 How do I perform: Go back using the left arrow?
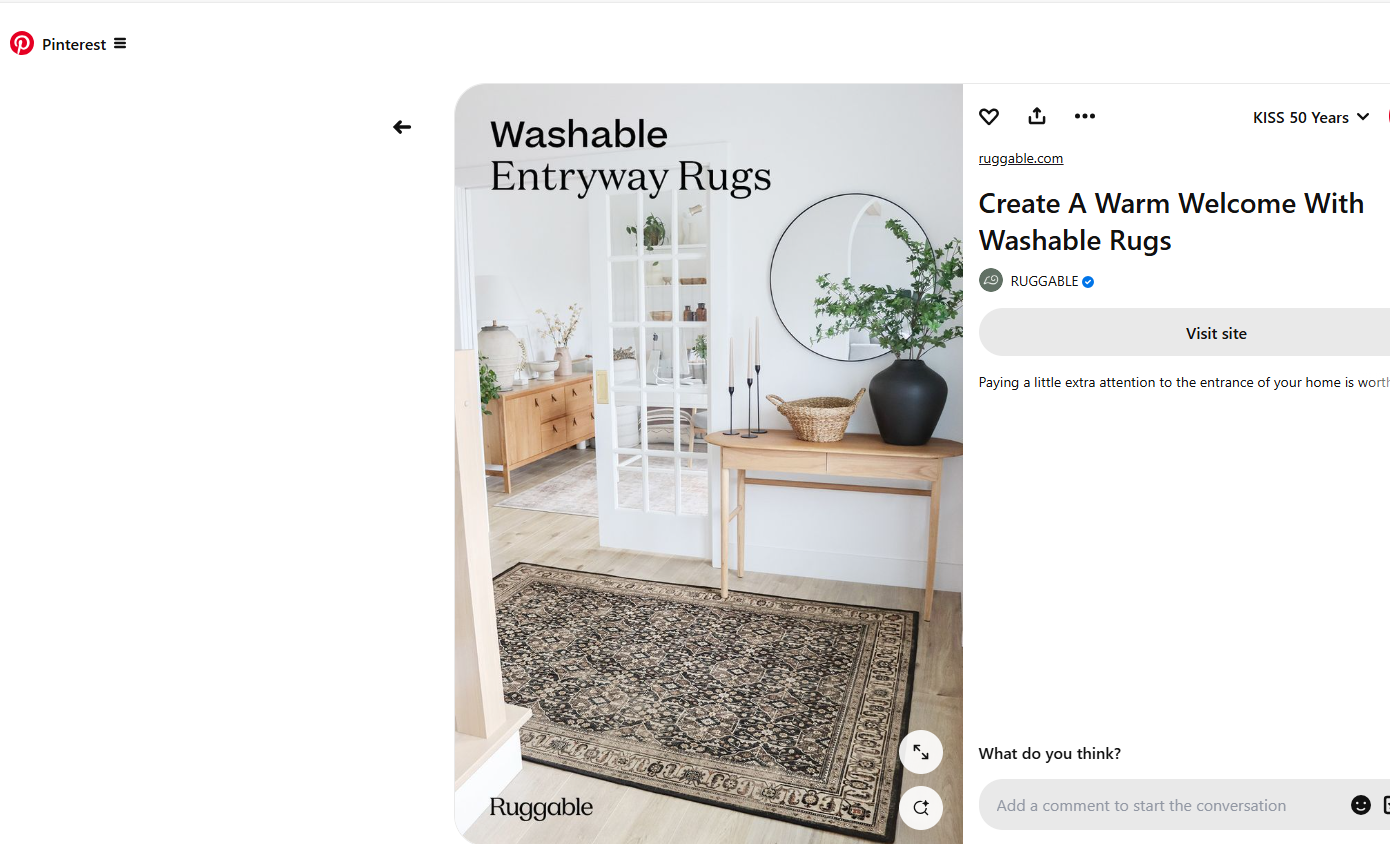point(402,127)
